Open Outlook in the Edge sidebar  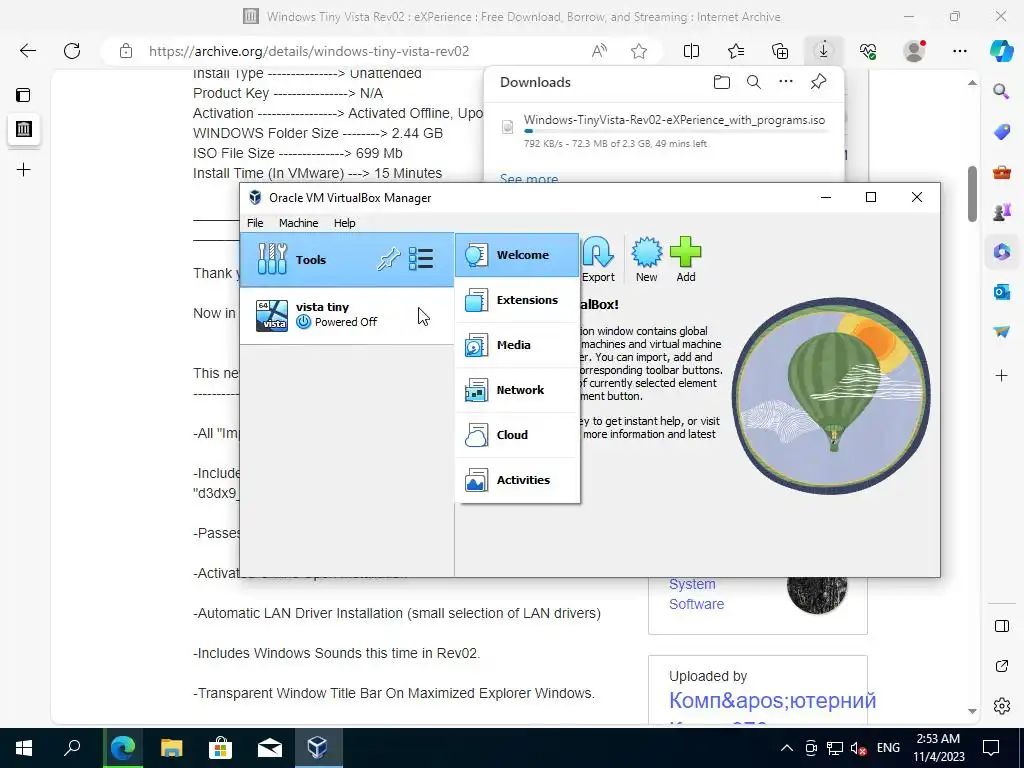[1001, 291]
